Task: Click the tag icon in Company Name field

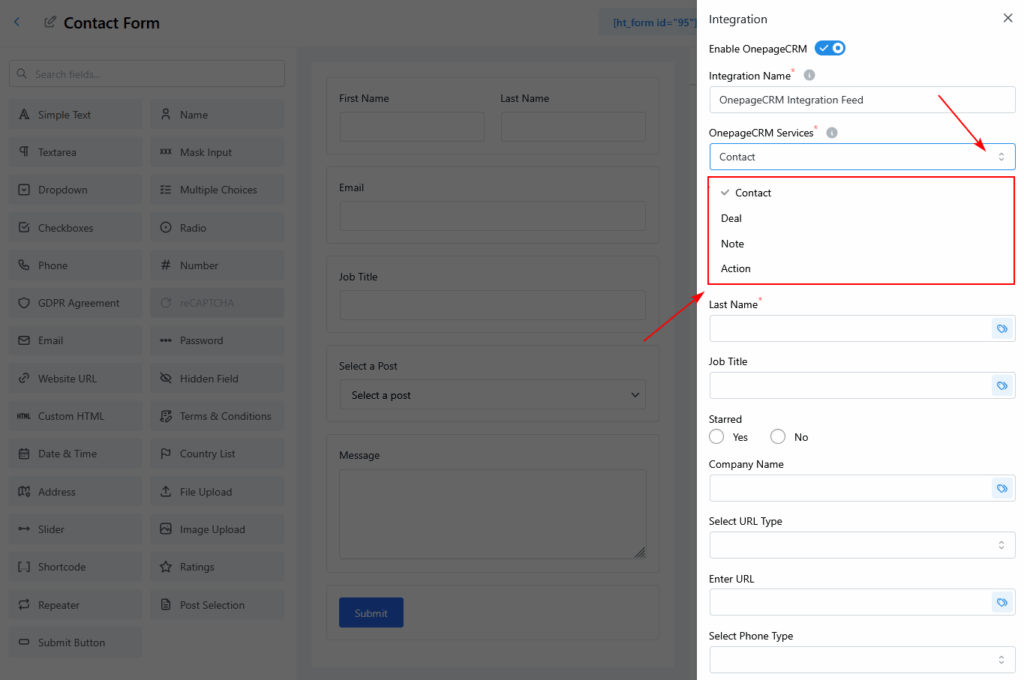Action: [1001, 488]
